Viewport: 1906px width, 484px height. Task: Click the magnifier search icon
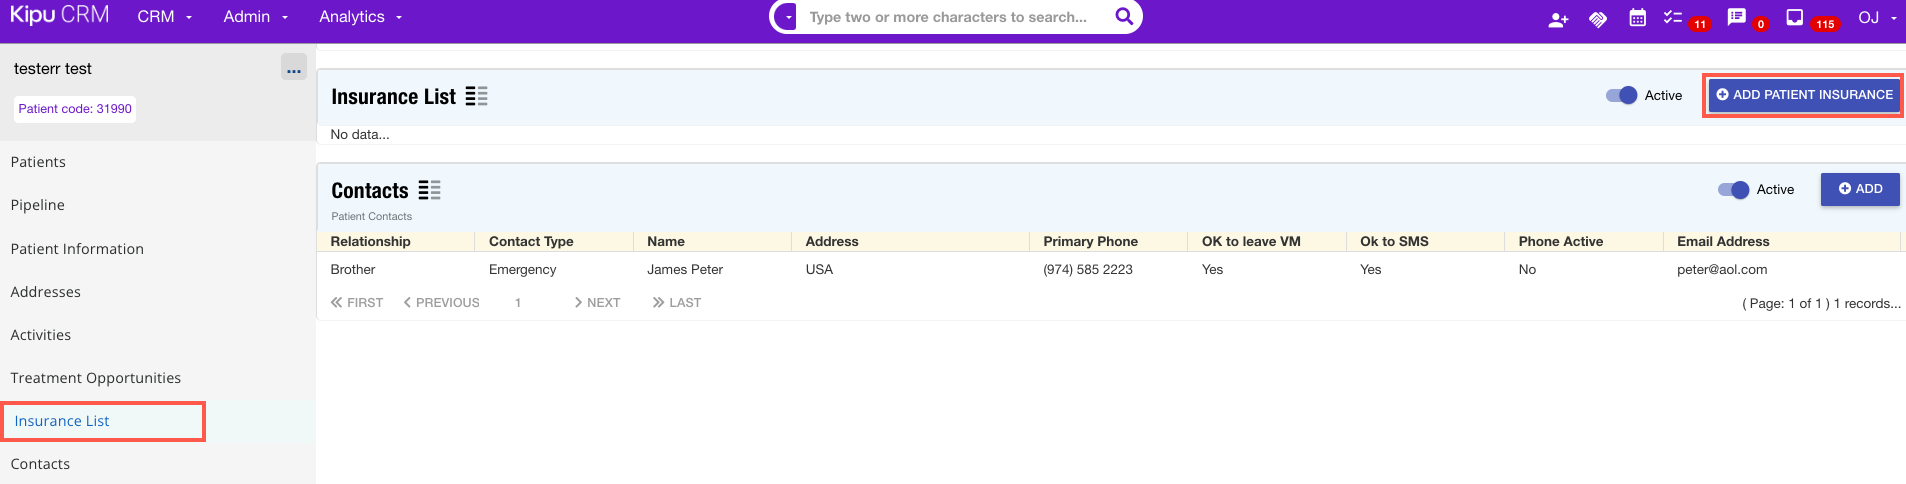click(1124, 17)
